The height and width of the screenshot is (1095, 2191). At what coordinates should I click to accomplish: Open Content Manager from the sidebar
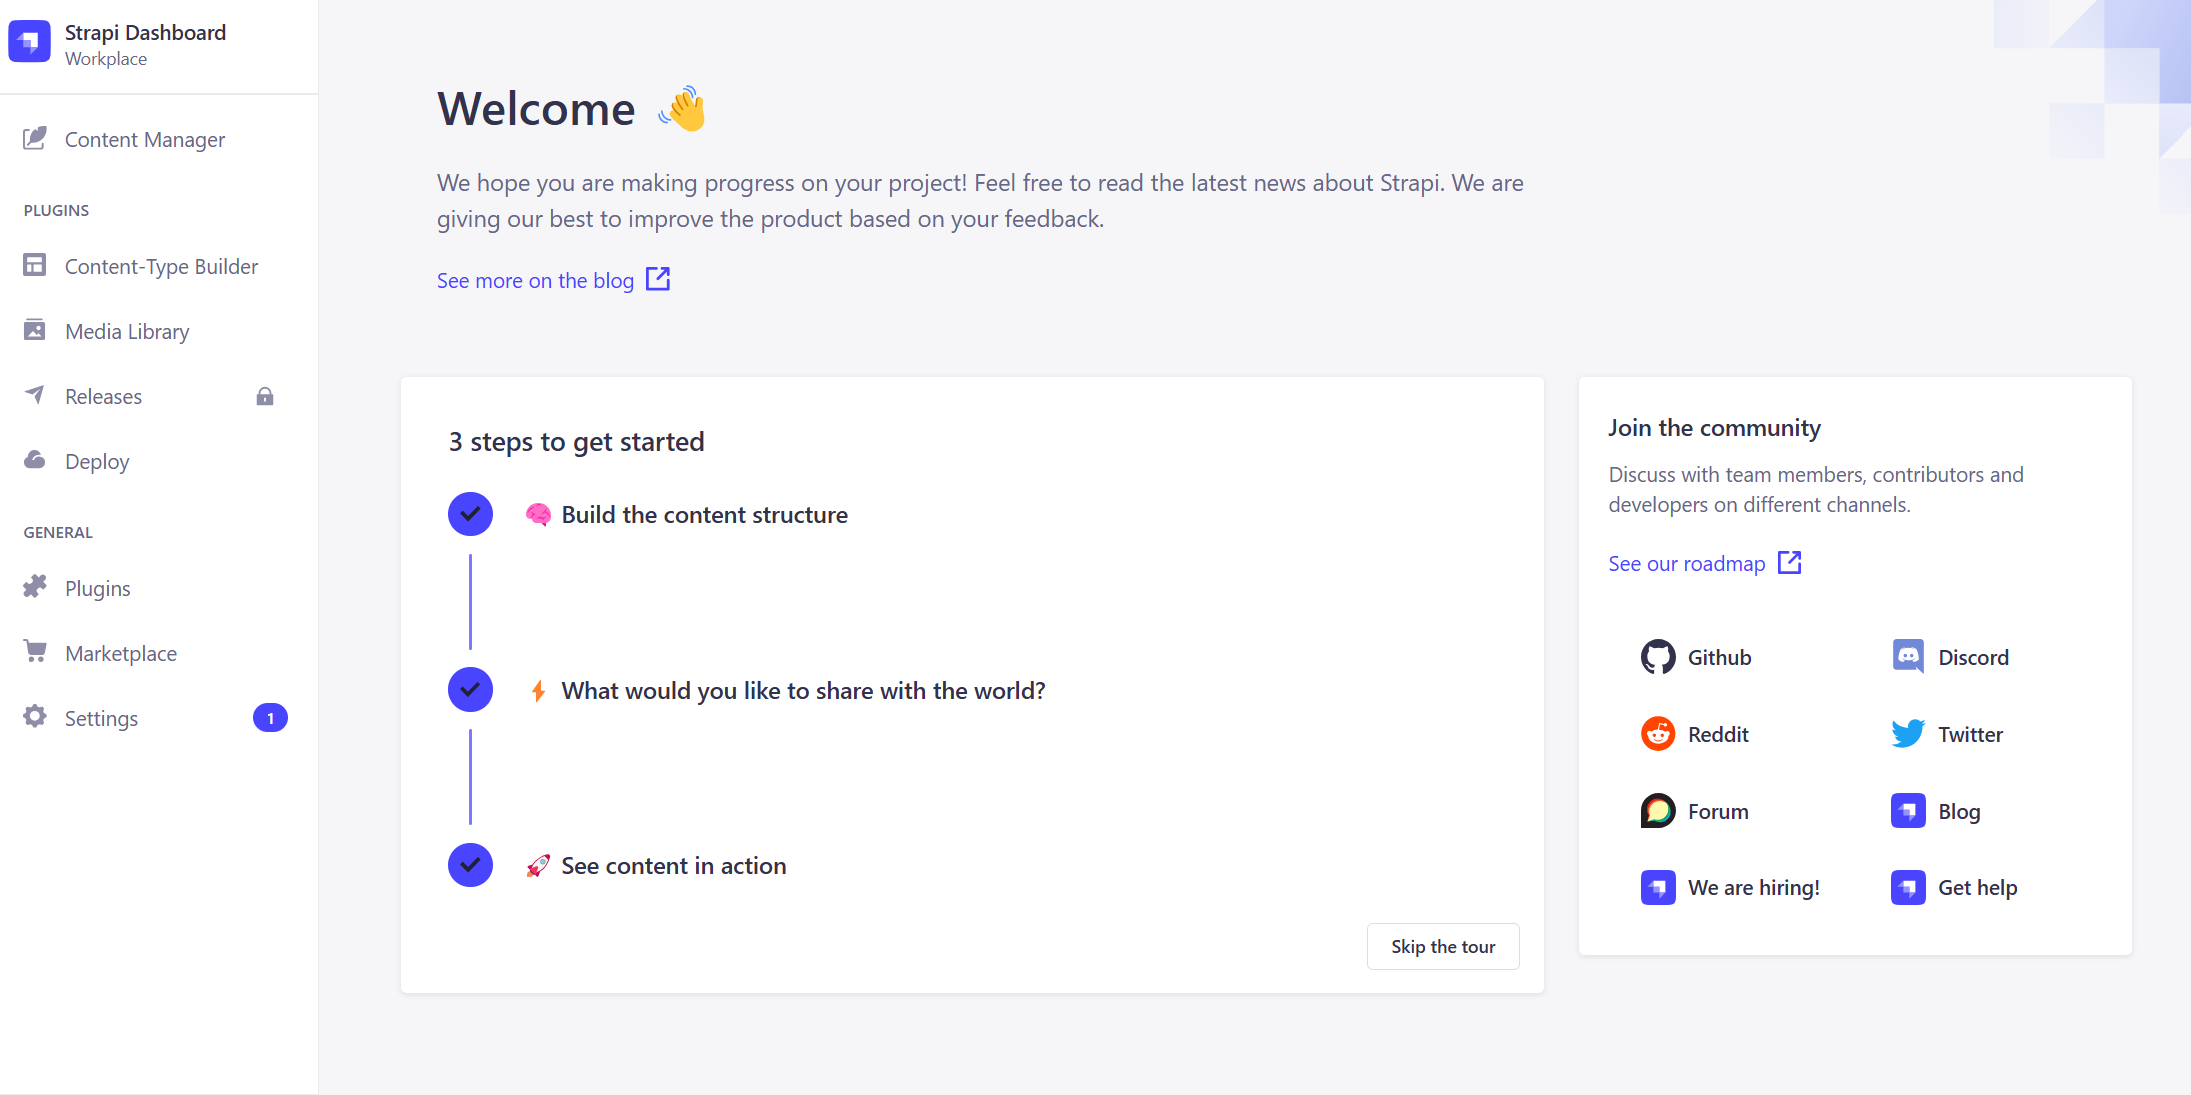[145, 140]
